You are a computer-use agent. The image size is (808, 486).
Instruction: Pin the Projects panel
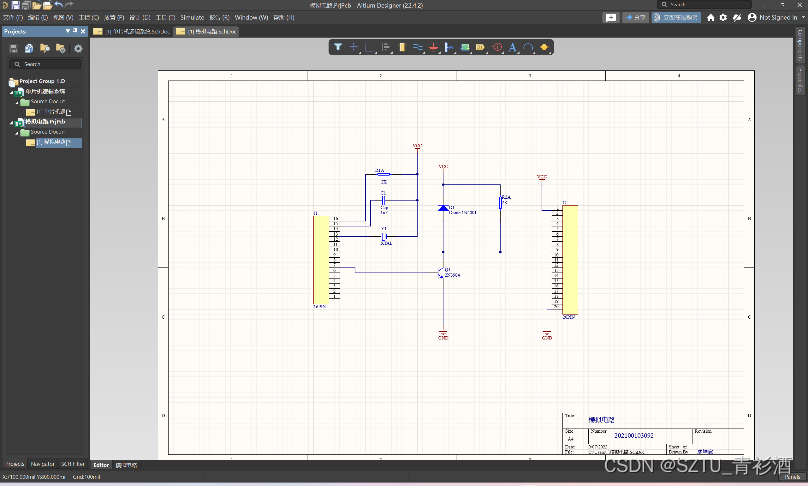pos(75,31)
